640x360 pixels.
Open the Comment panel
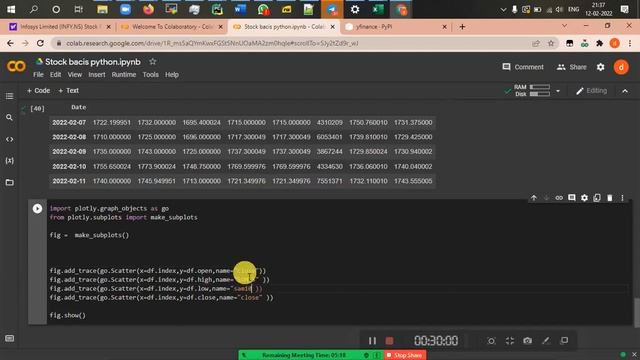point(523,67)
